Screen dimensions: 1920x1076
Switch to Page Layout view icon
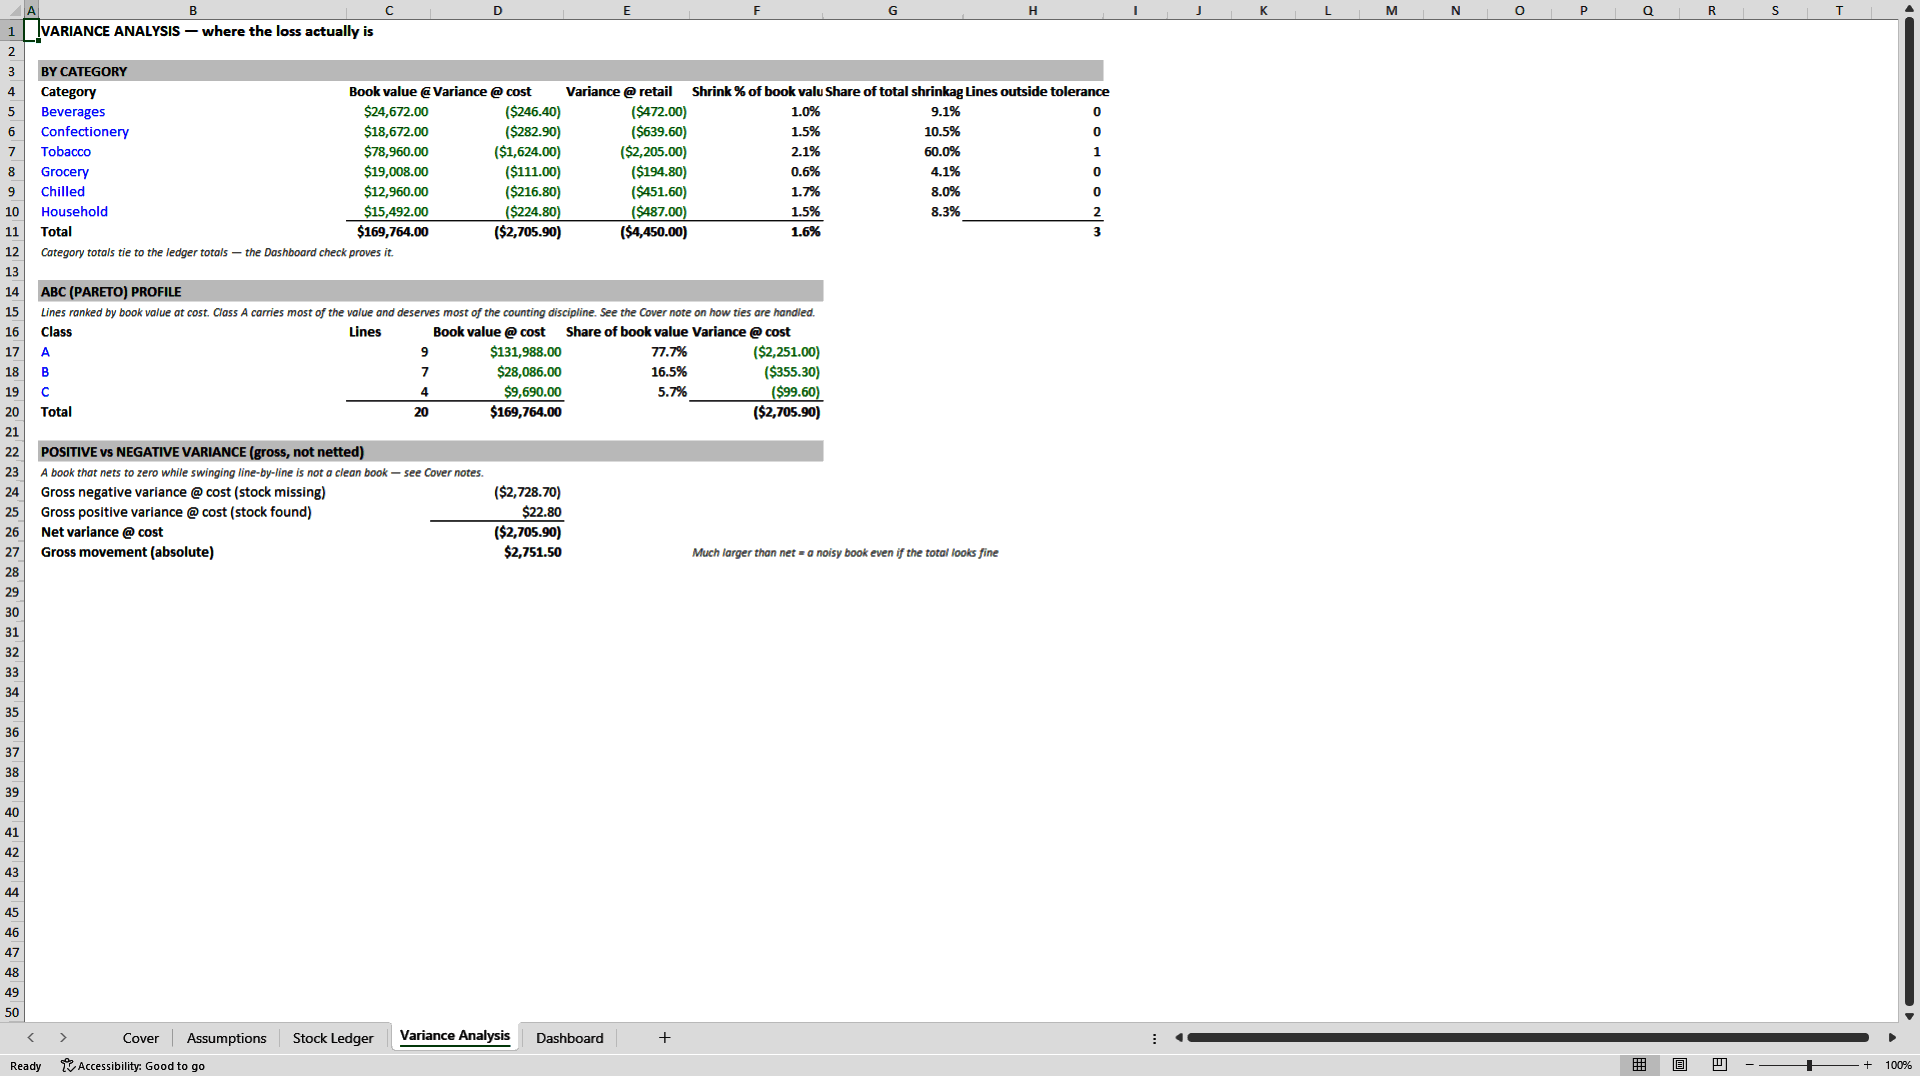tap(1680, 1065)
